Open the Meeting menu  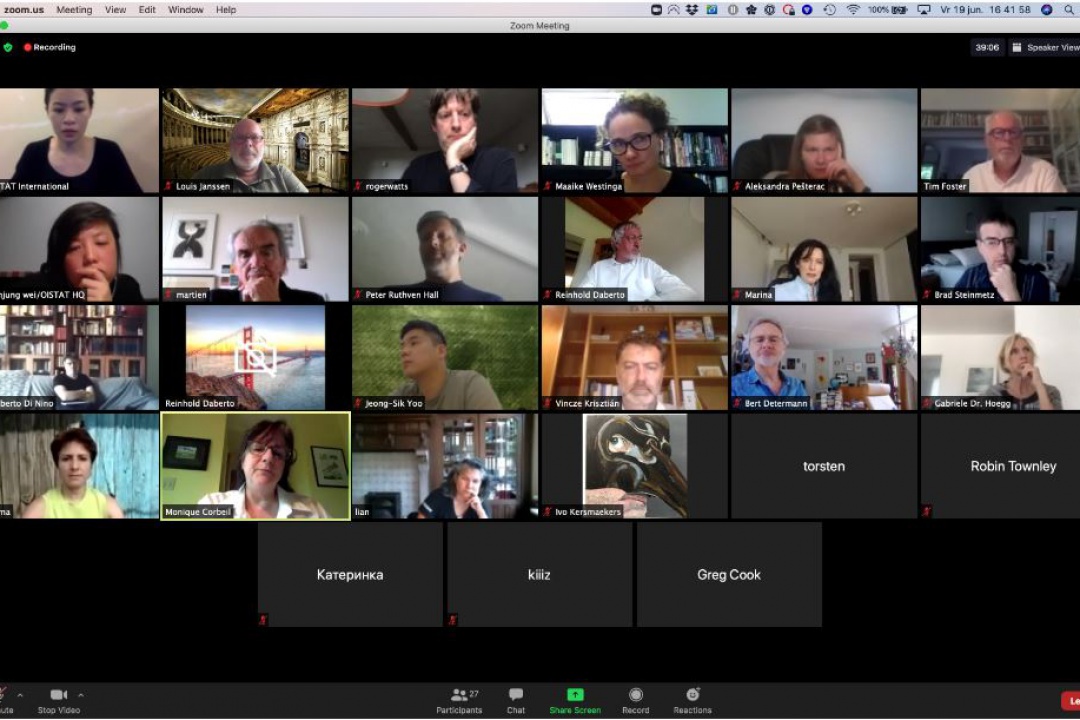tap(74, 10)
